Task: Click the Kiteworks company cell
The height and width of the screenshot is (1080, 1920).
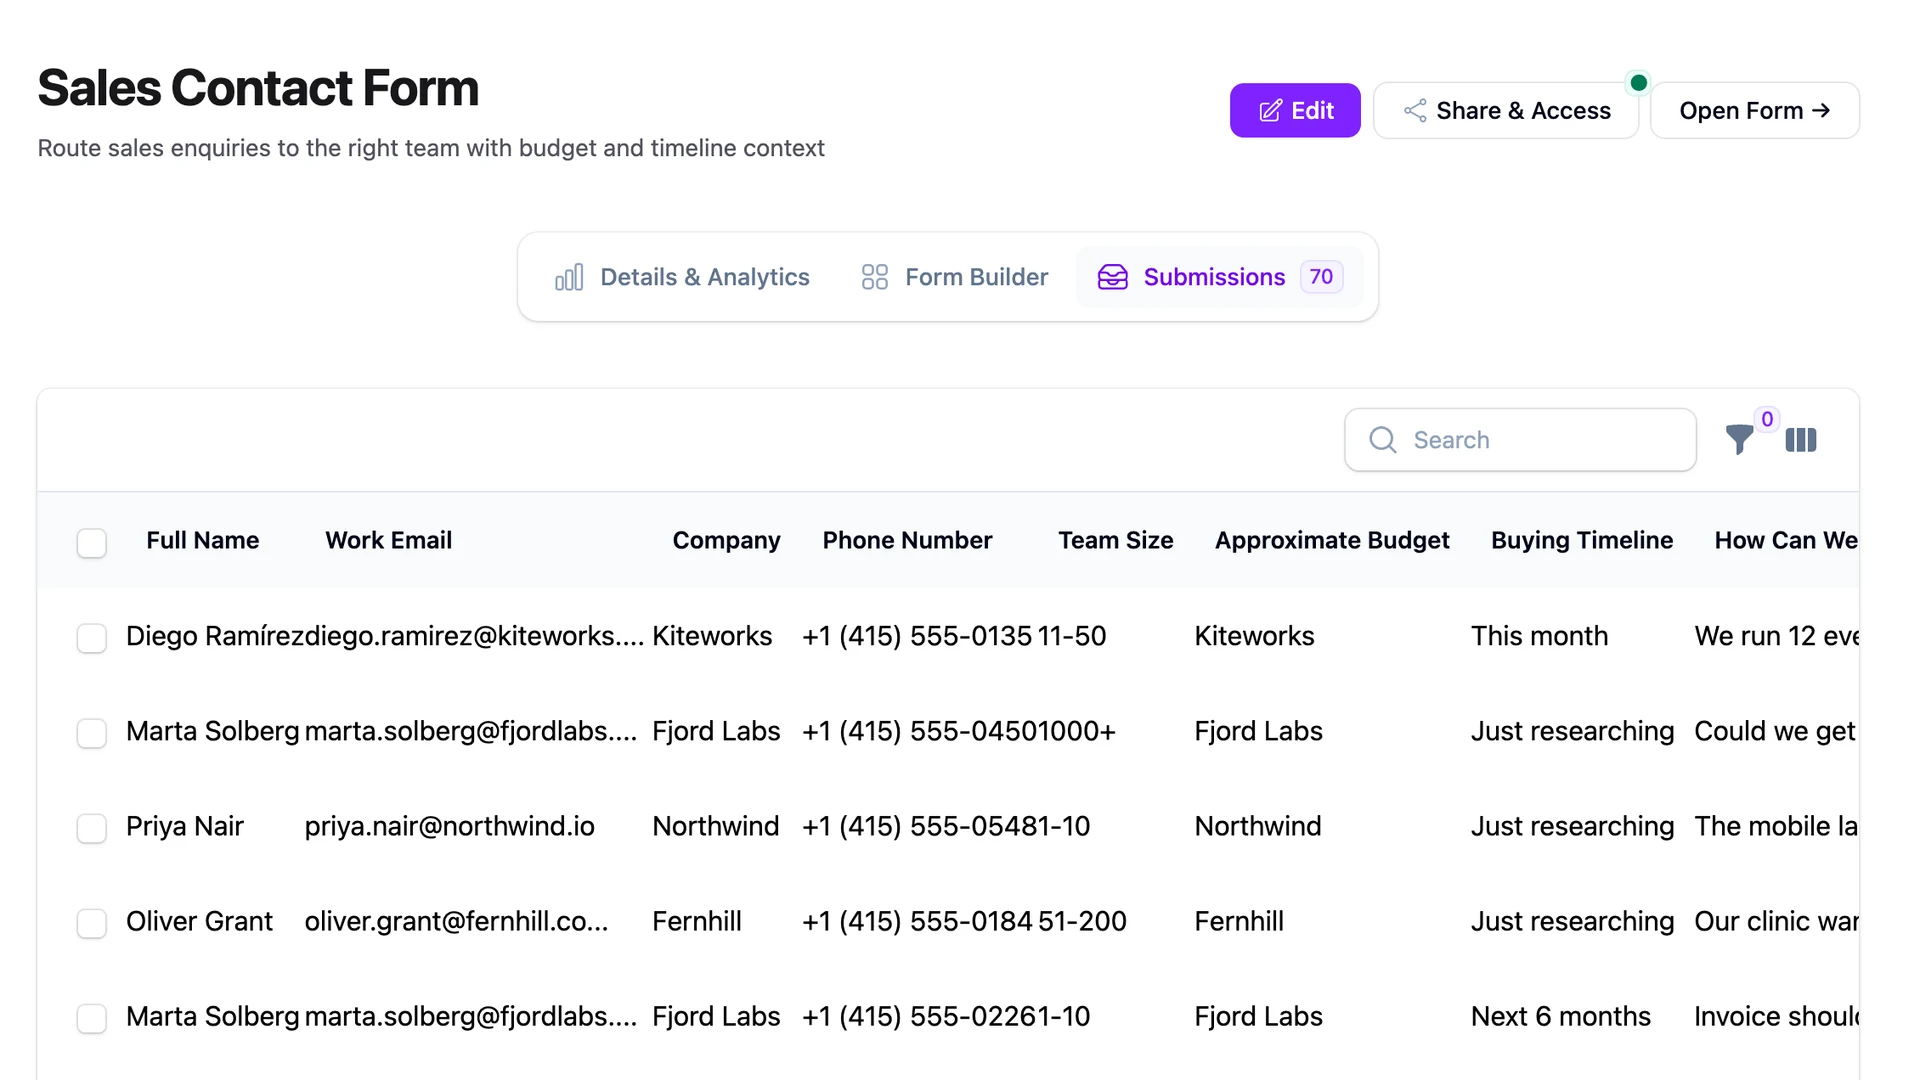Action: click(712, 636)
